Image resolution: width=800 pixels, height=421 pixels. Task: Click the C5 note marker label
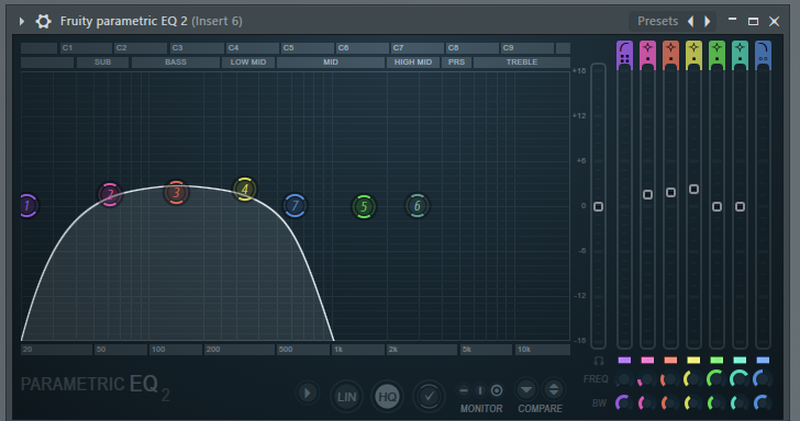[x=307, y=48]
